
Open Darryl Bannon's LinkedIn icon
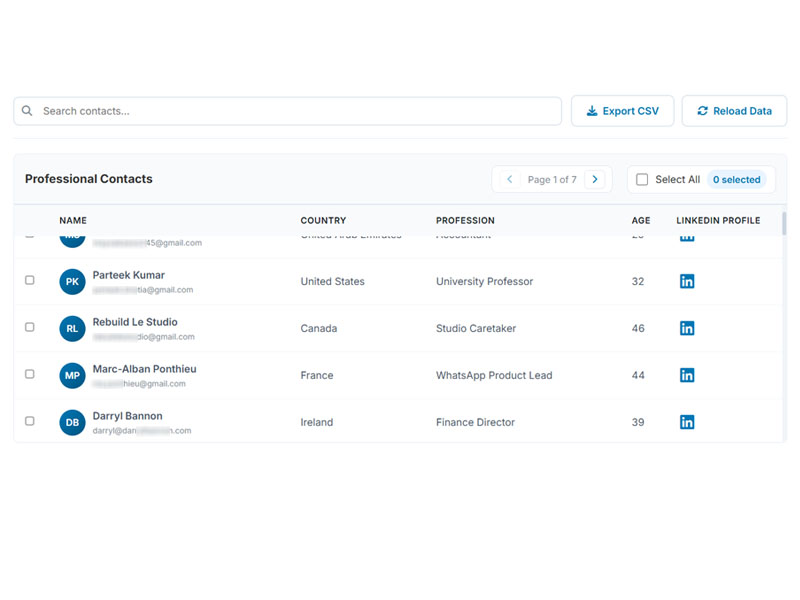(x=687, y=422)
